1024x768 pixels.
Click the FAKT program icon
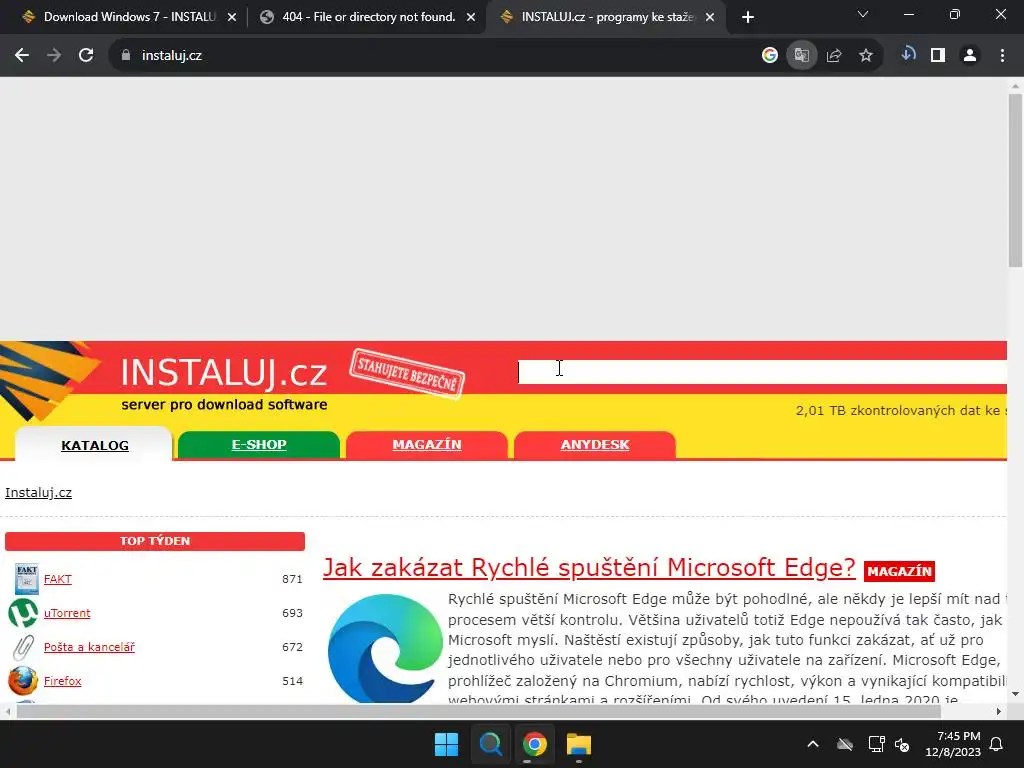(x=26, y=579)
